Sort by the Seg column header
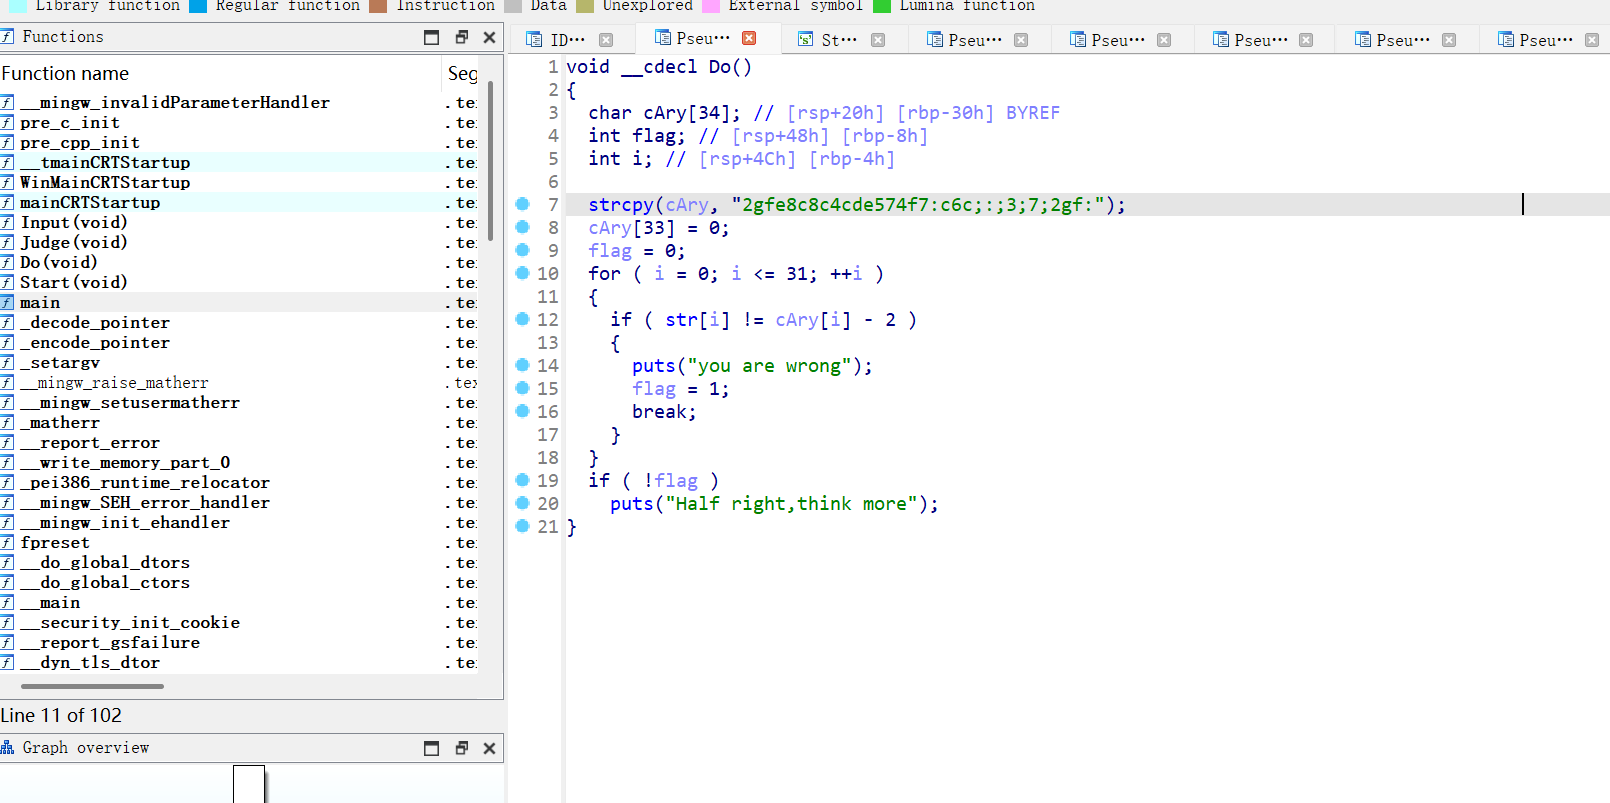Image resolution: width=1610 pixels, height=803 pixels. 461,73
